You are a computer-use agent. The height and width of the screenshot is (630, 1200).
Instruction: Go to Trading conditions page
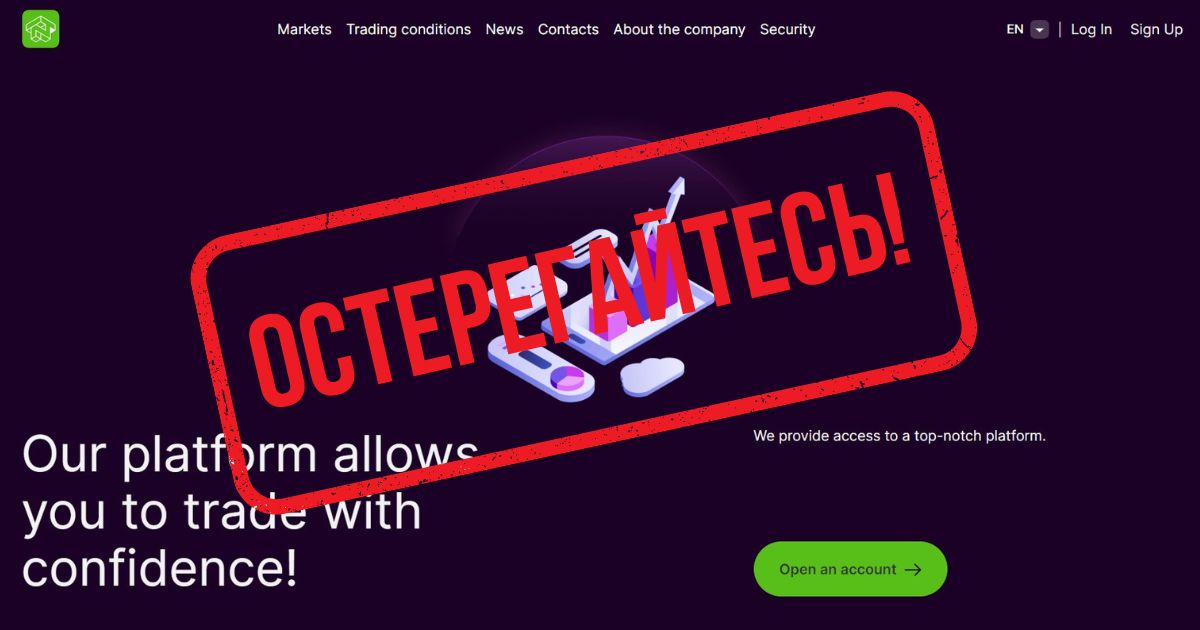(x=408, y=30)
